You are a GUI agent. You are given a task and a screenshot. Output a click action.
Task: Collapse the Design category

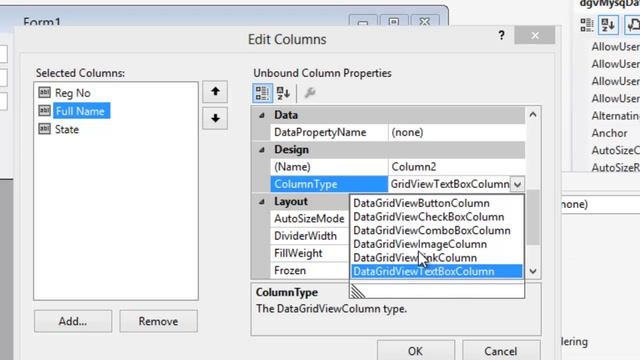coord(262,150)
